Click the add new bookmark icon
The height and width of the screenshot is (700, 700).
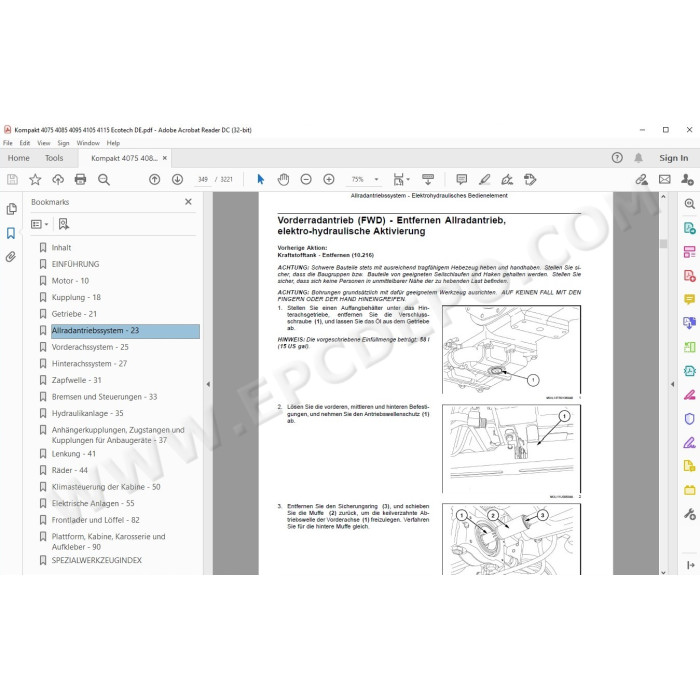(64, 224)
